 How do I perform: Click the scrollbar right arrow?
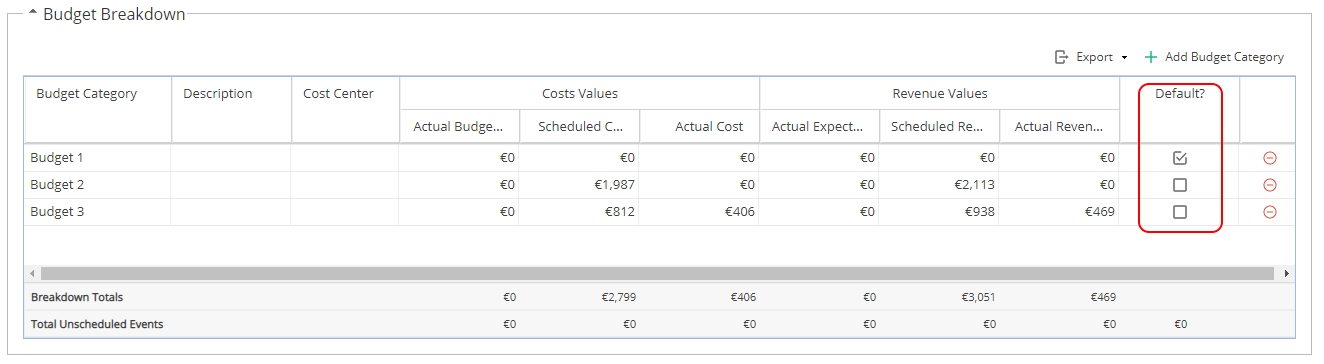[1286, 273]
